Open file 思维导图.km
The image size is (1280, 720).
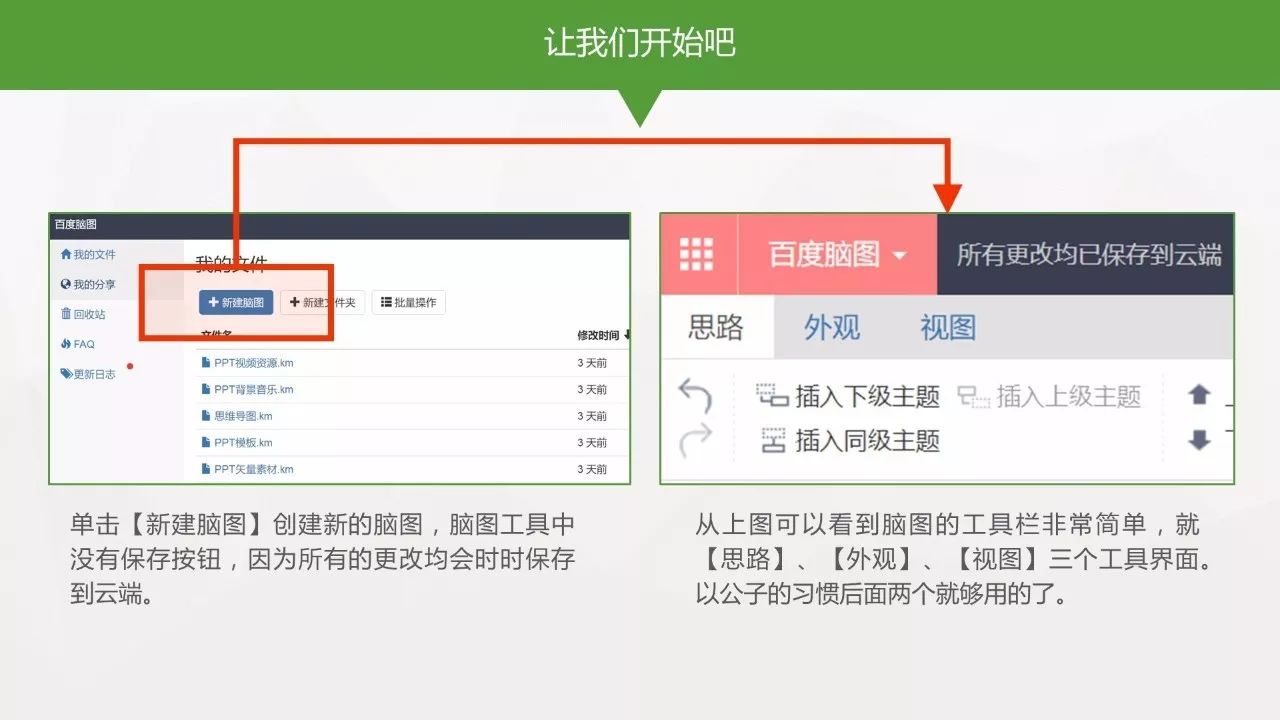tap(243, 416)
